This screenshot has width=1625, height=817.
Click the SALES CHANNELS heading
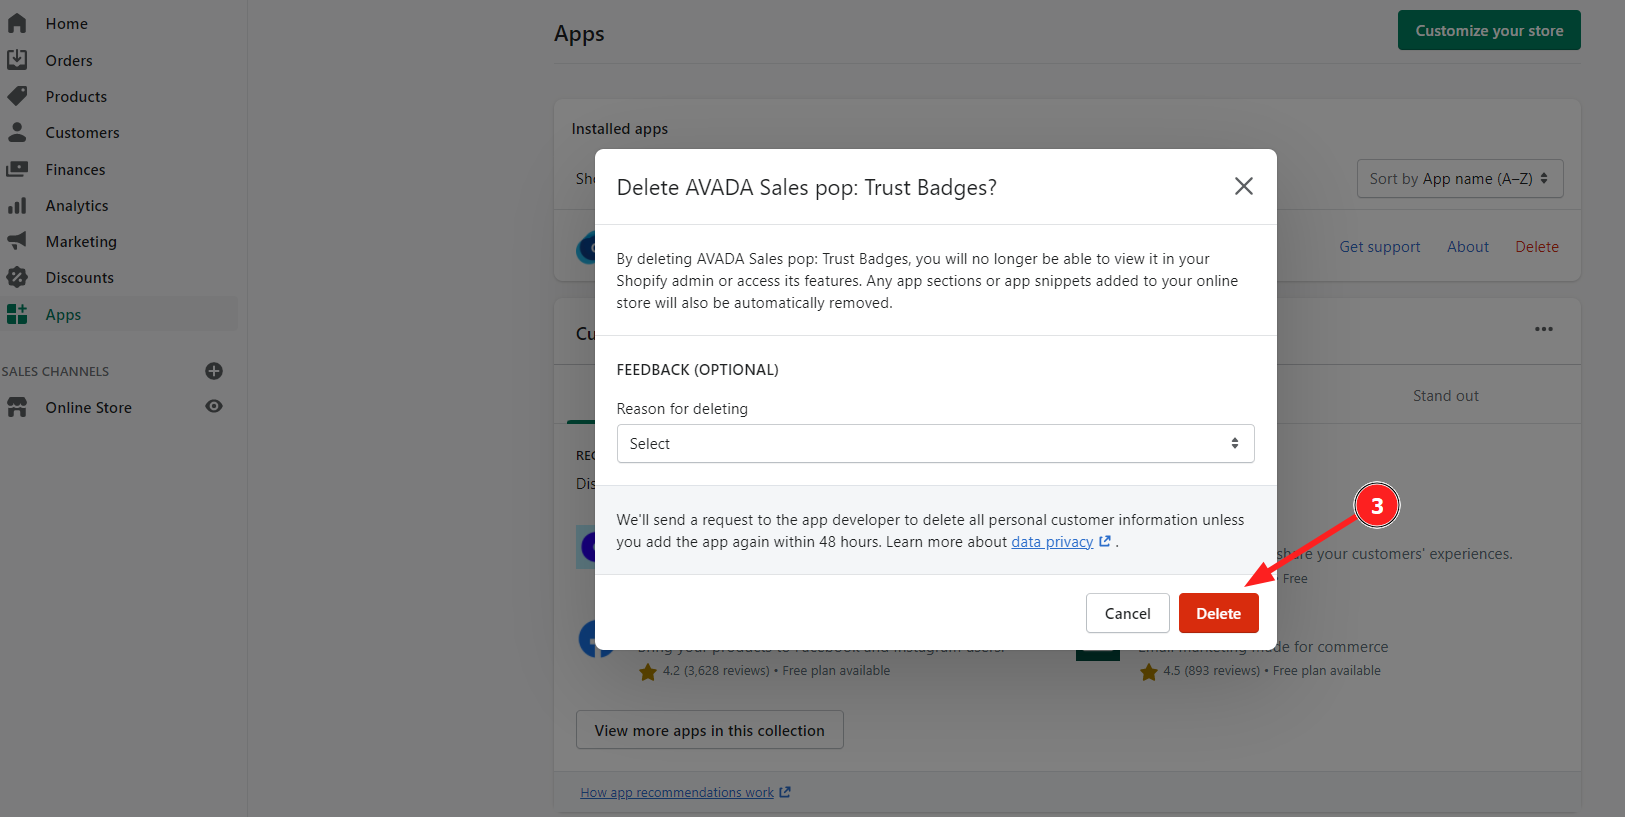tap(55, 371)
